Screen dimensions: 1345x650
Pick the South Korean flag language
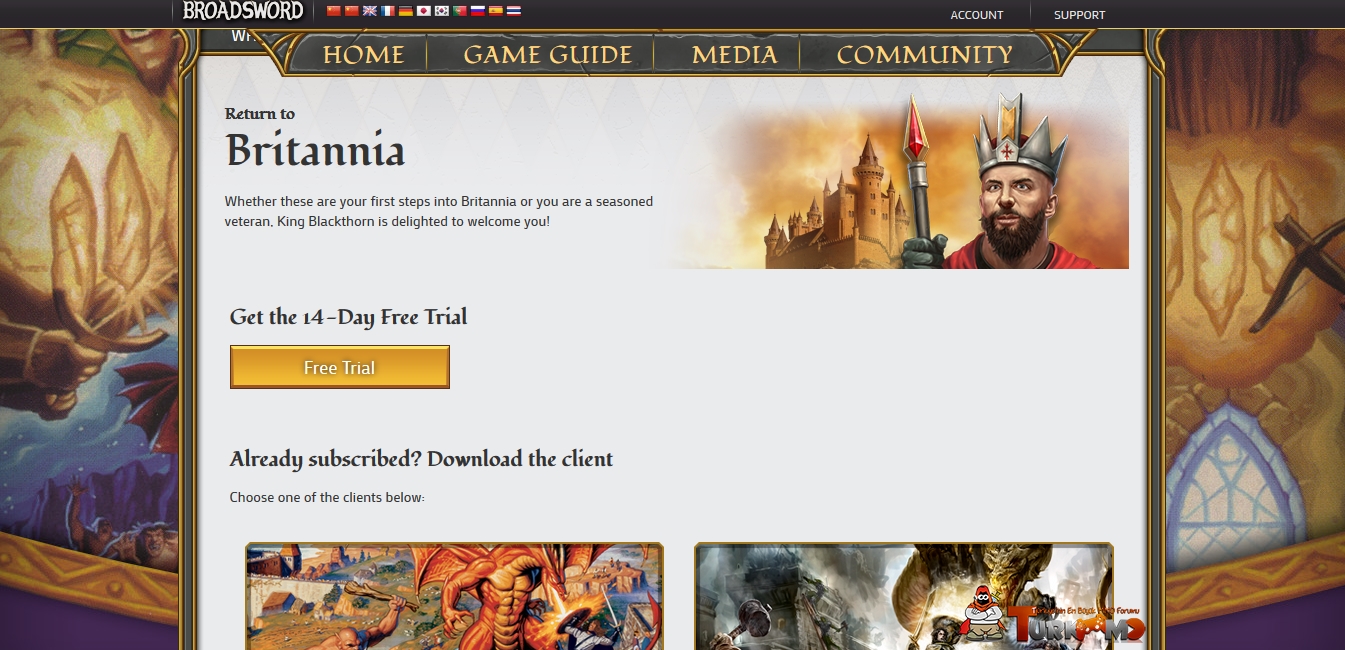pos(442,11)
